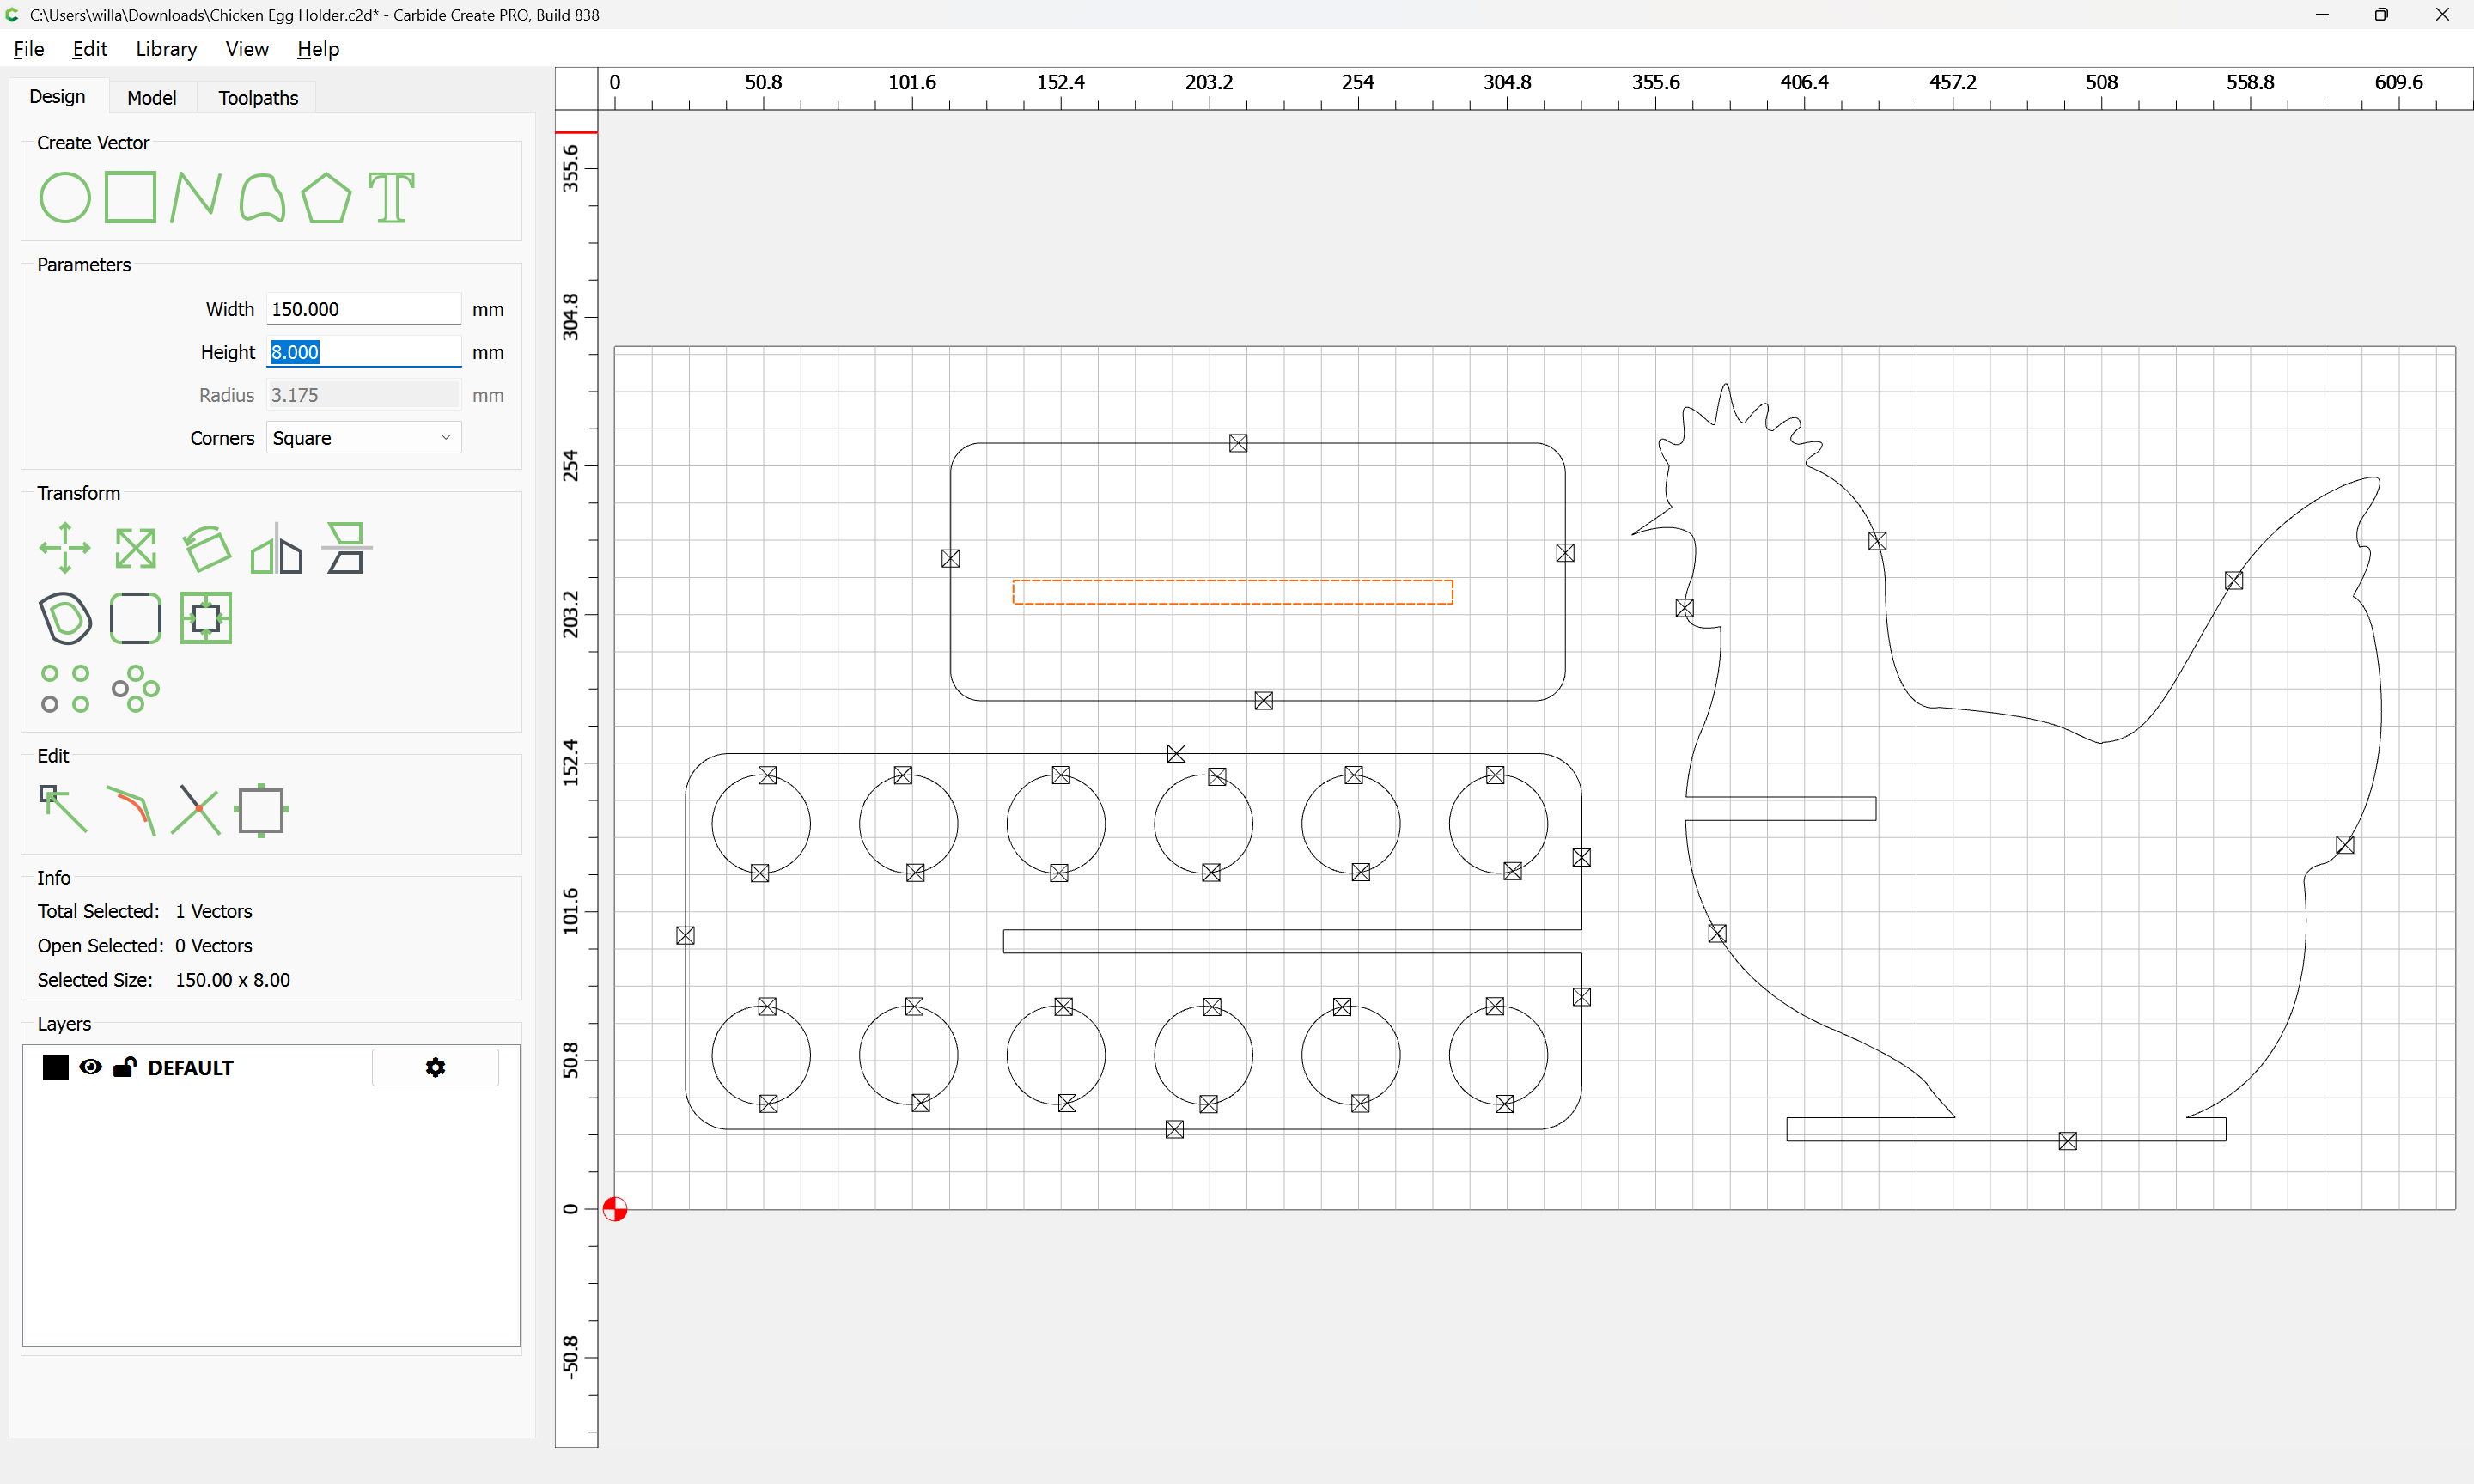Click the Width input field
The height and width of the screenshot is (1484, 2474).
tap(363, 309)
